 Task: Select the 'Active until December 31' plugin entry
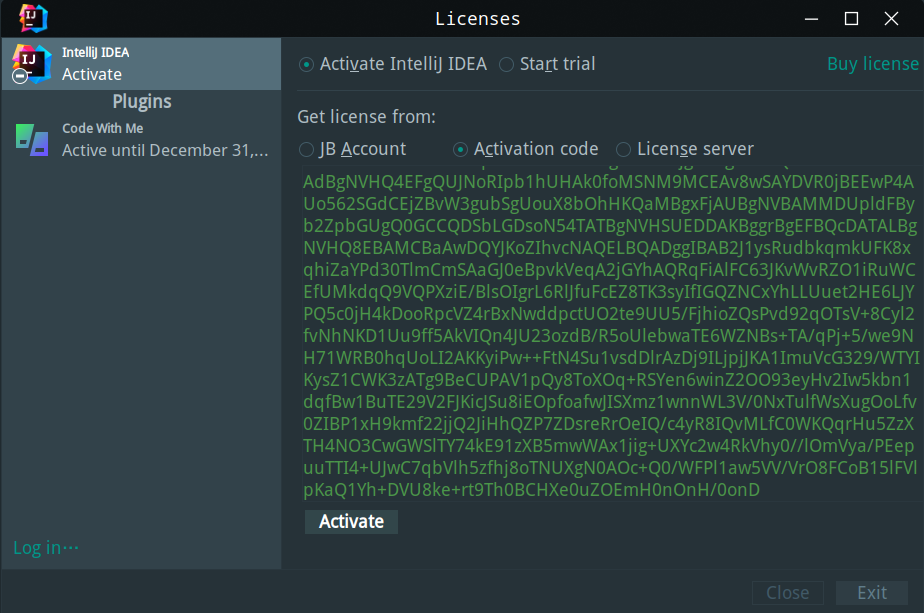point(165,150)
